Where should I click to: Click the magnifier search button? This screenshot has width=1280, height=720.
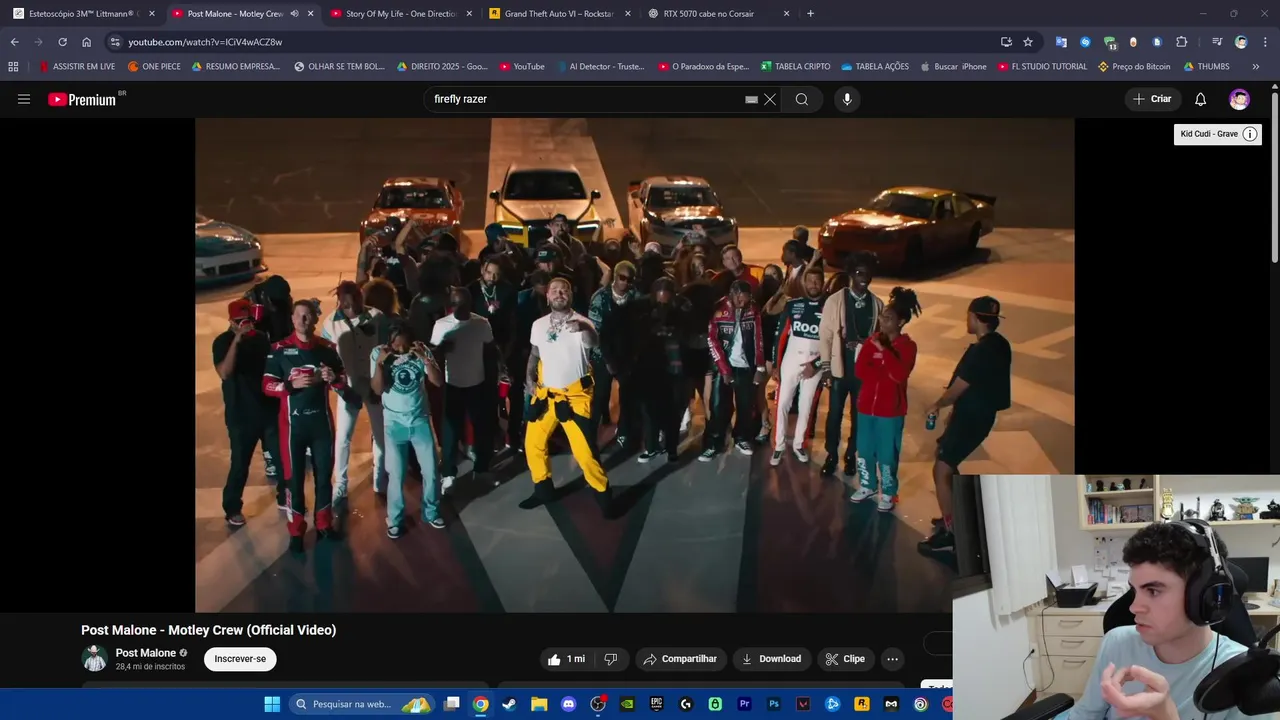coord(802,99)
